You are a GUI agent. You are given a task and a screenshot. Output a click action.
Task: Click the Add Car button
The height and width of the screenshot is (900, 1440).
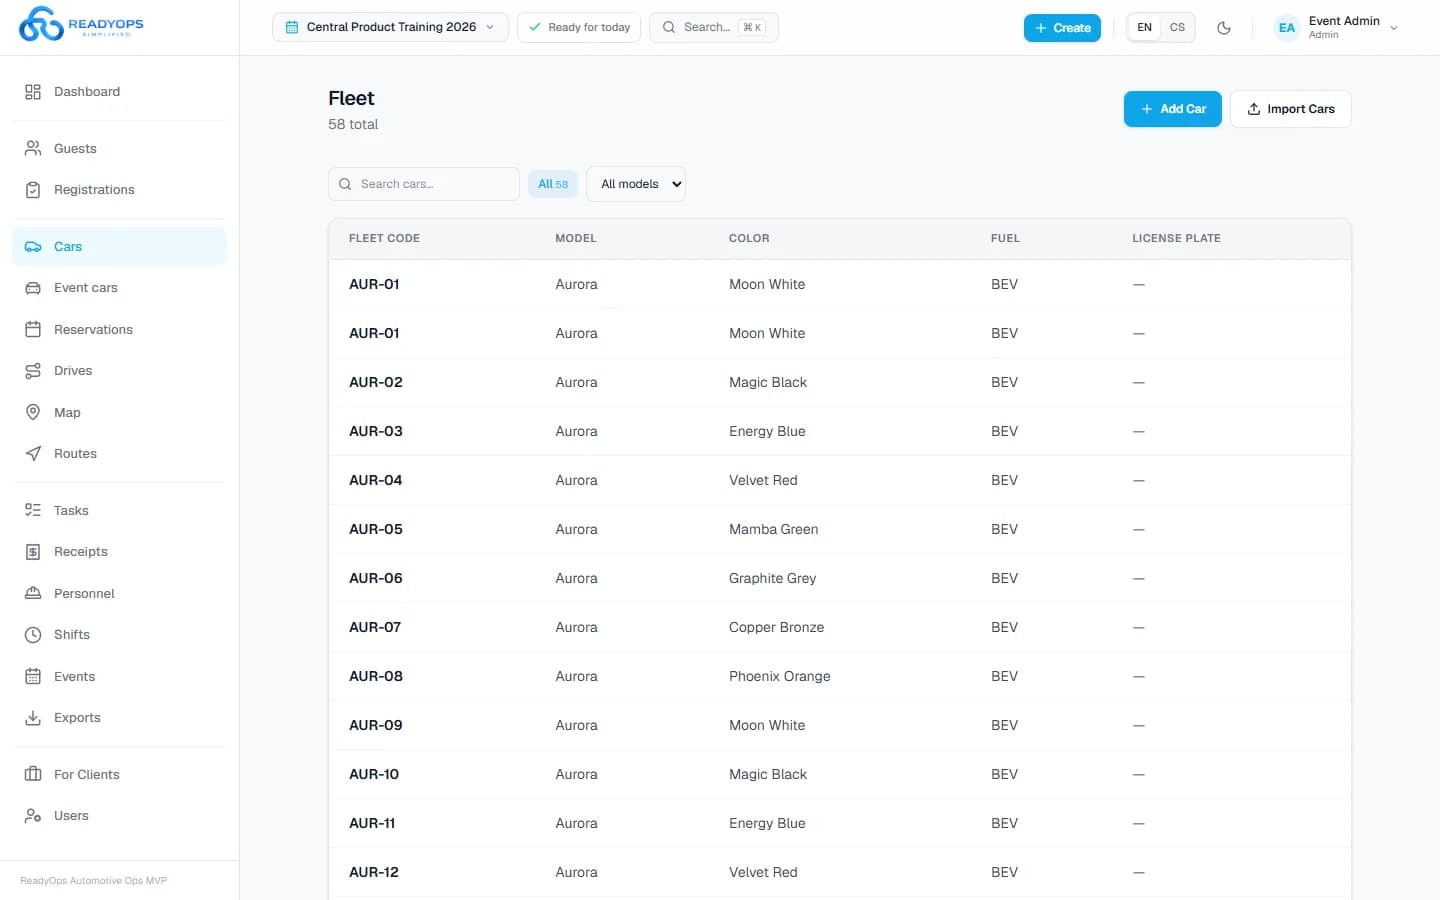click(x=1173, y=109)
